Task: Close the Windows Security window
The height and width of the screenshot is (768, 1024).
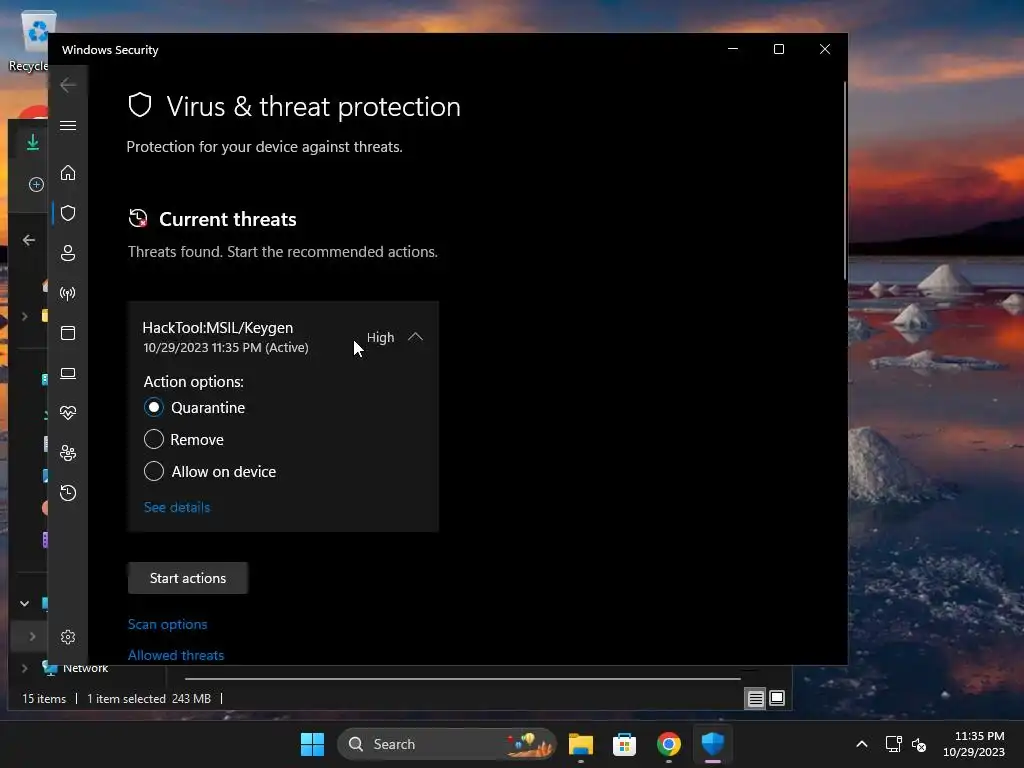Action: coord(825,49)
